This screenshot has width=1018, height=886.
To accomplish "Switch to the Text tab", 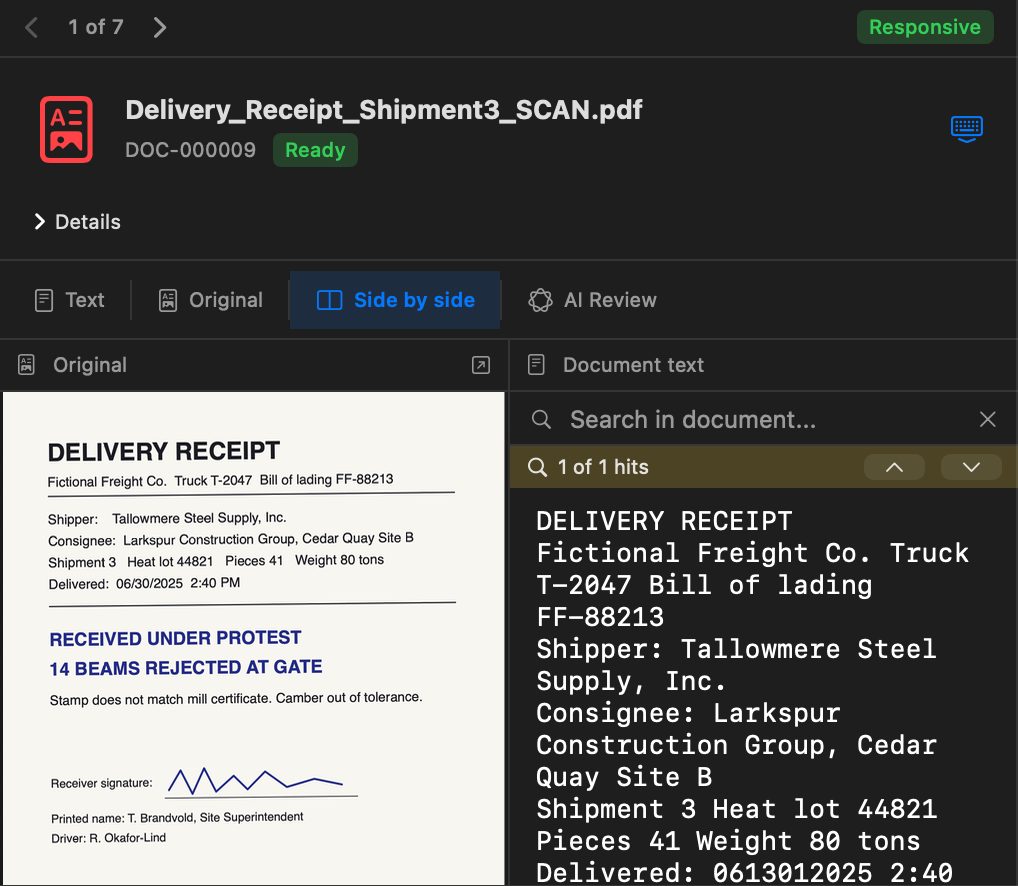I will (69, 300).
